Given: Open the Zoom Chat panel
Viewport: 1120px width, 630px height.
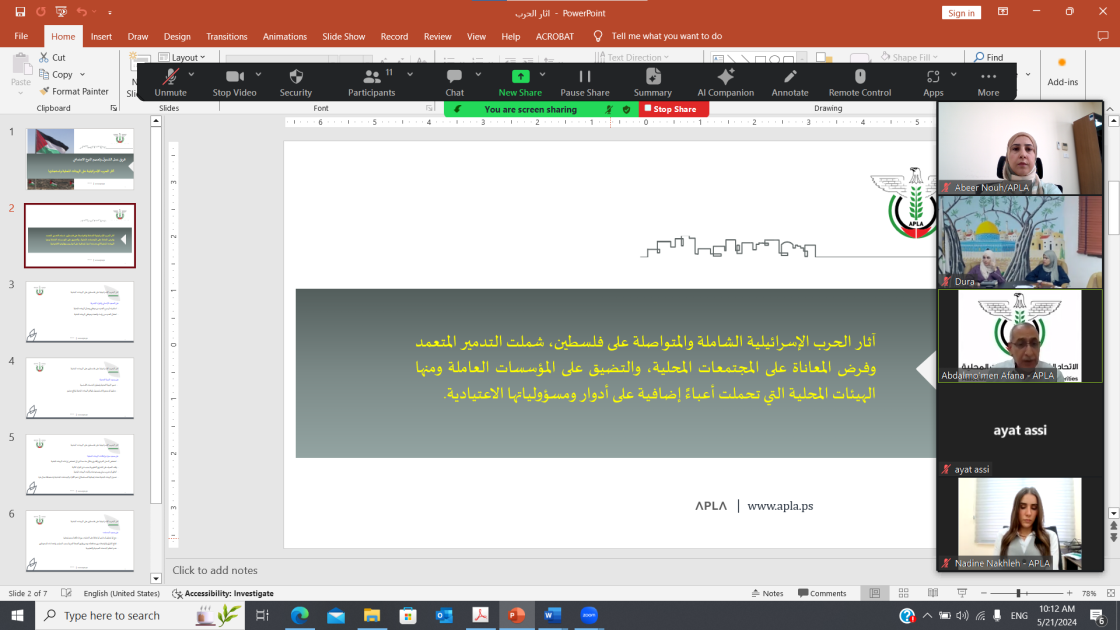Looking at the screenshot, I should coord(454,80).
